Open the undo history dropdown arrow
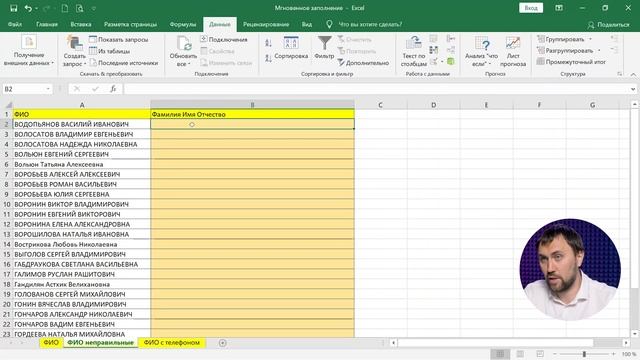The height and width of the screenshot is (360, 640). pyautogui.click(x=36, y=8)
